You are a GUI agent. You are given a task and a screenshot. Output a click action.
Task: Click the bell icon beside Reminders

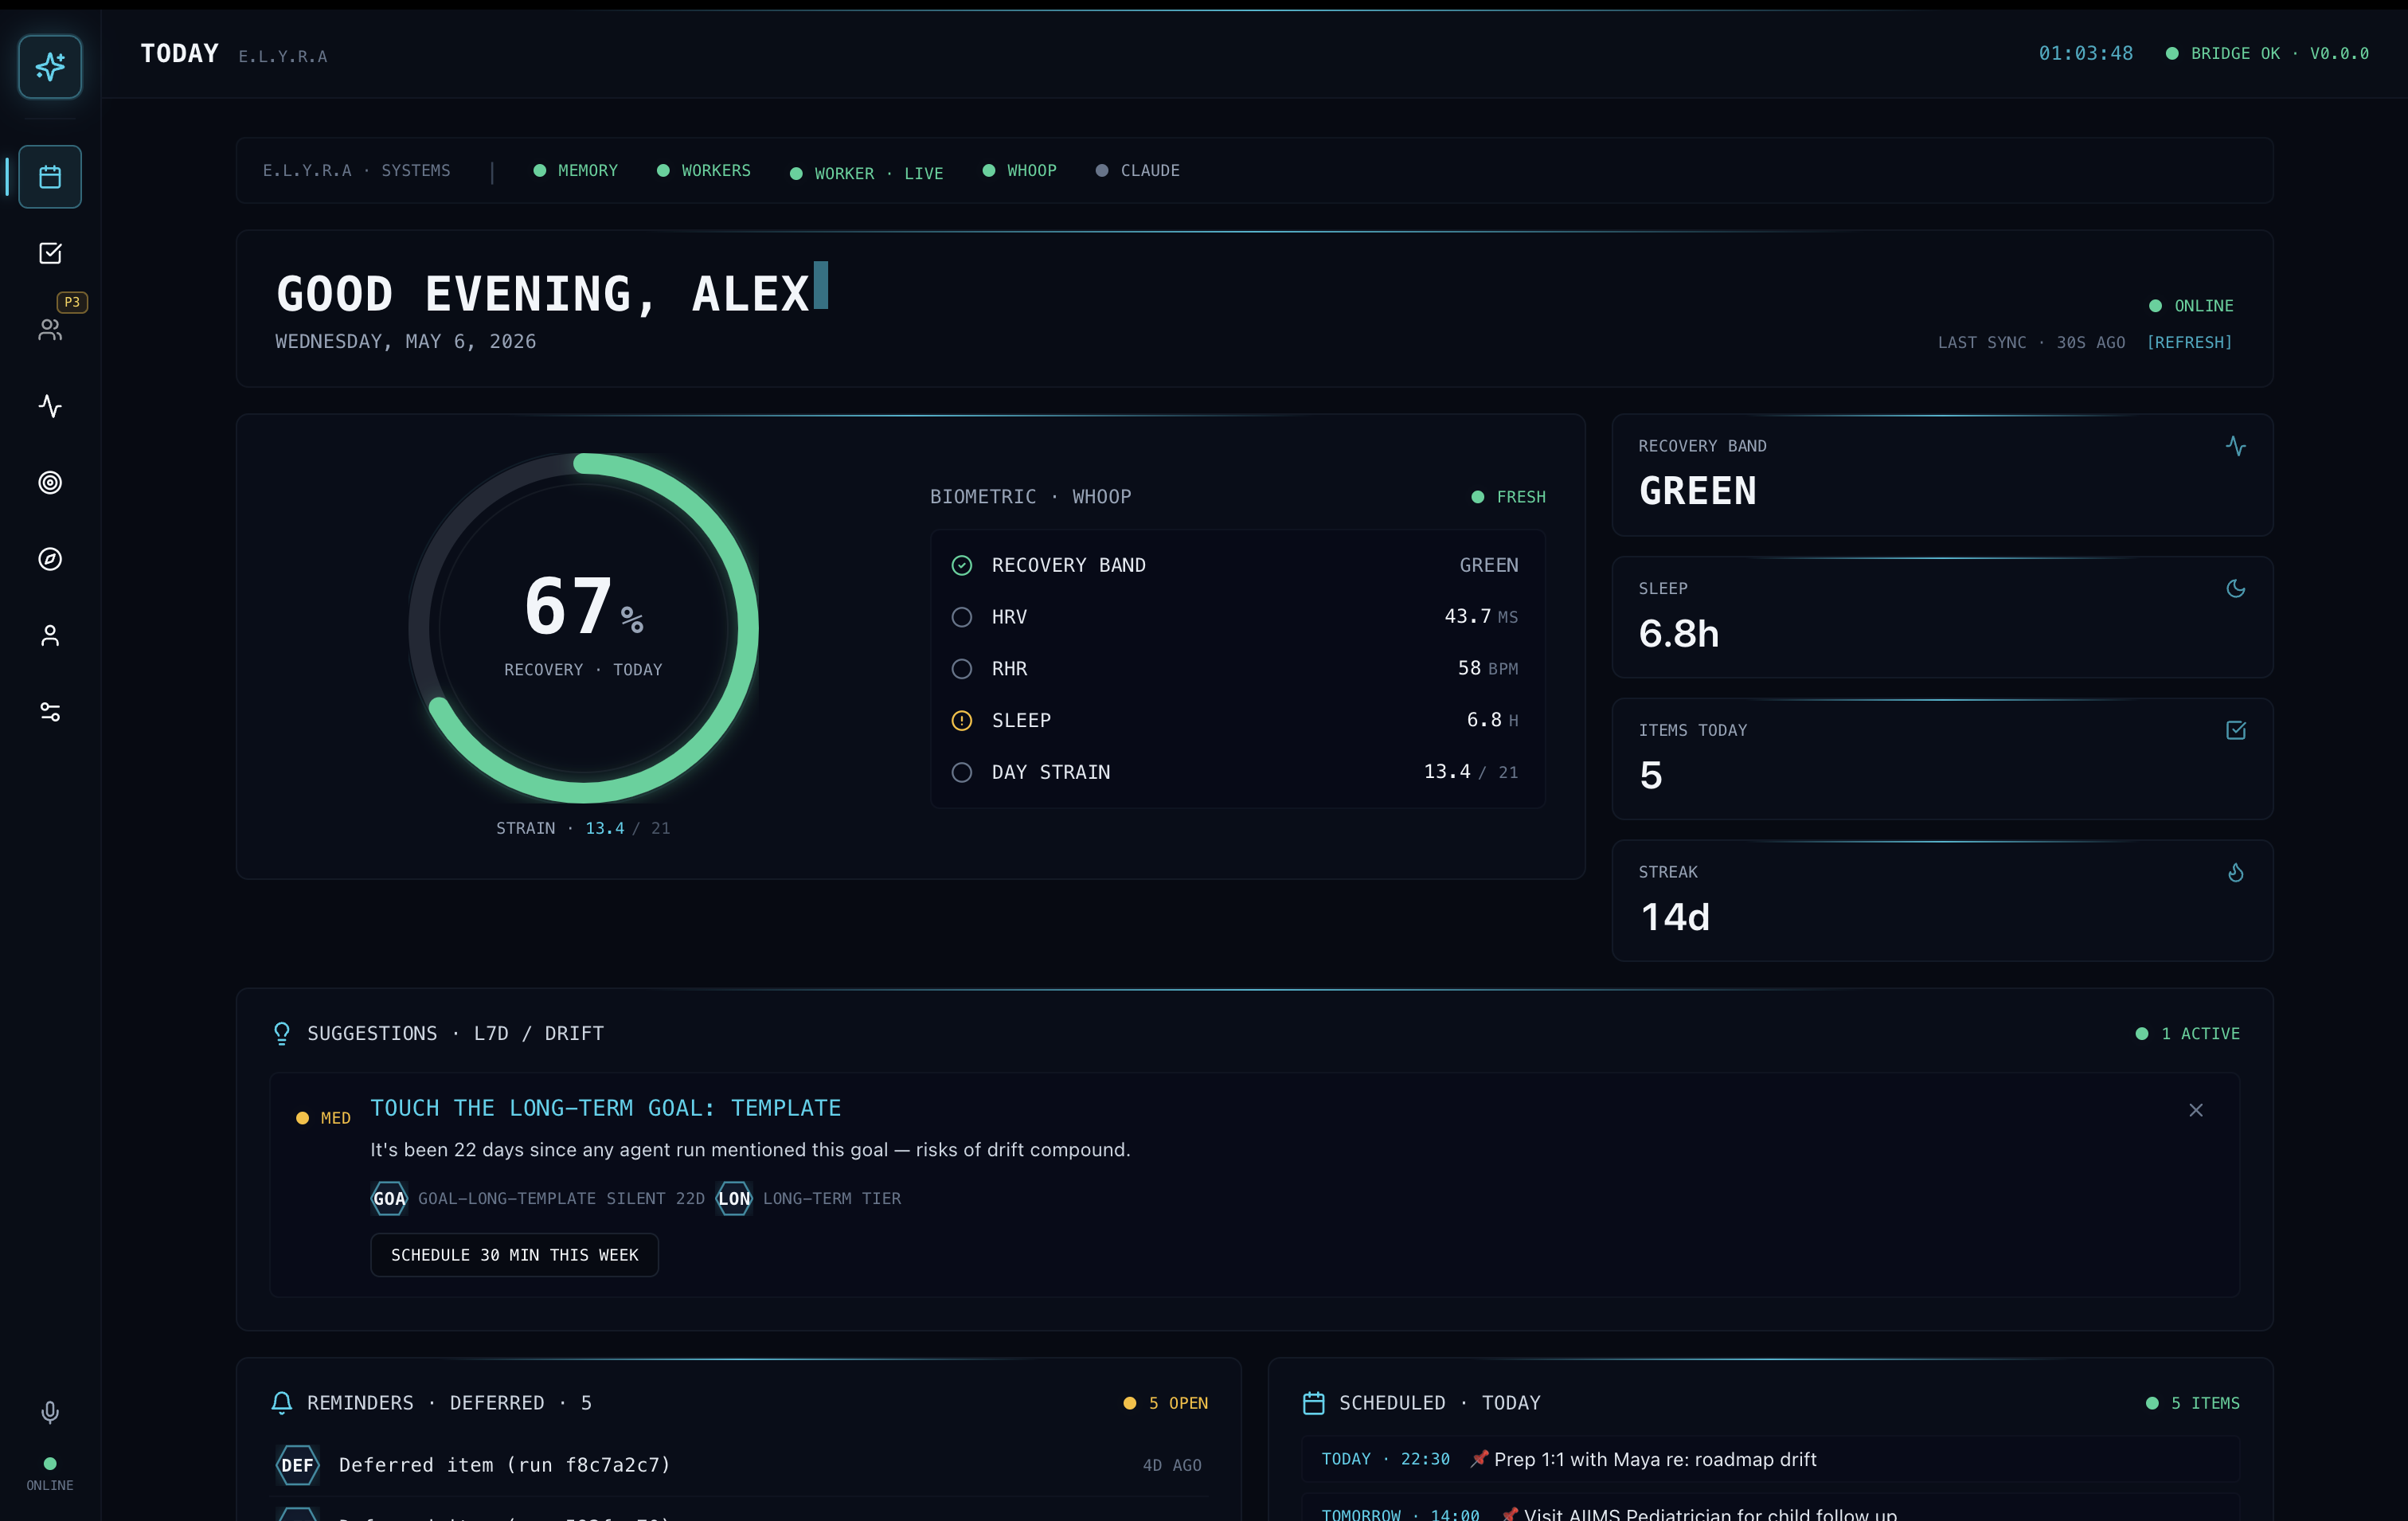click(x=282, y=1403)
